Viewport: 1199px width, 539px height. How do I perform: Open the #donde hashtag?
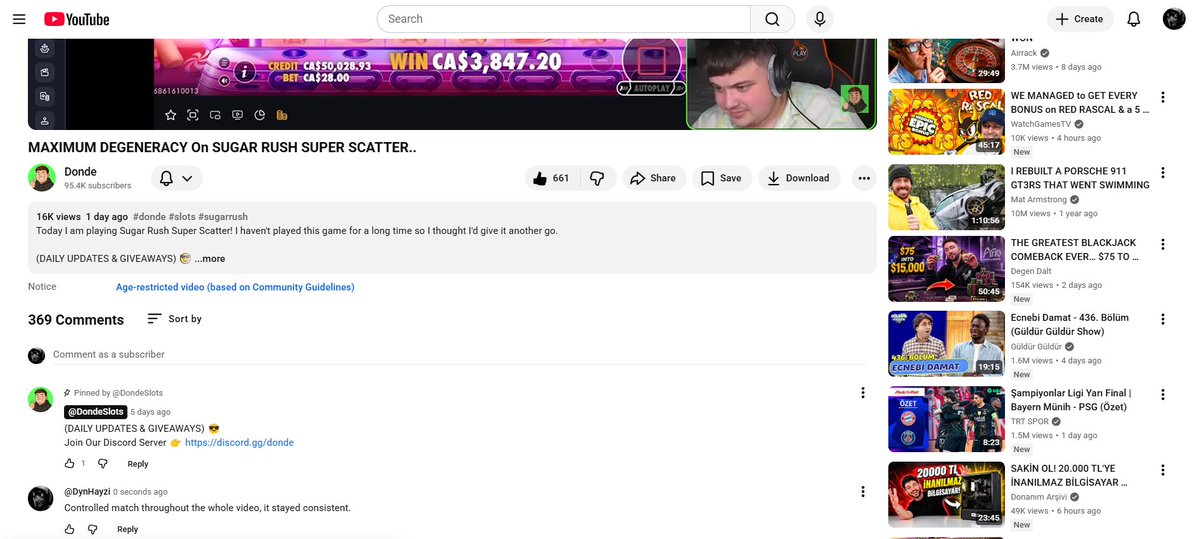pos(148,216)
